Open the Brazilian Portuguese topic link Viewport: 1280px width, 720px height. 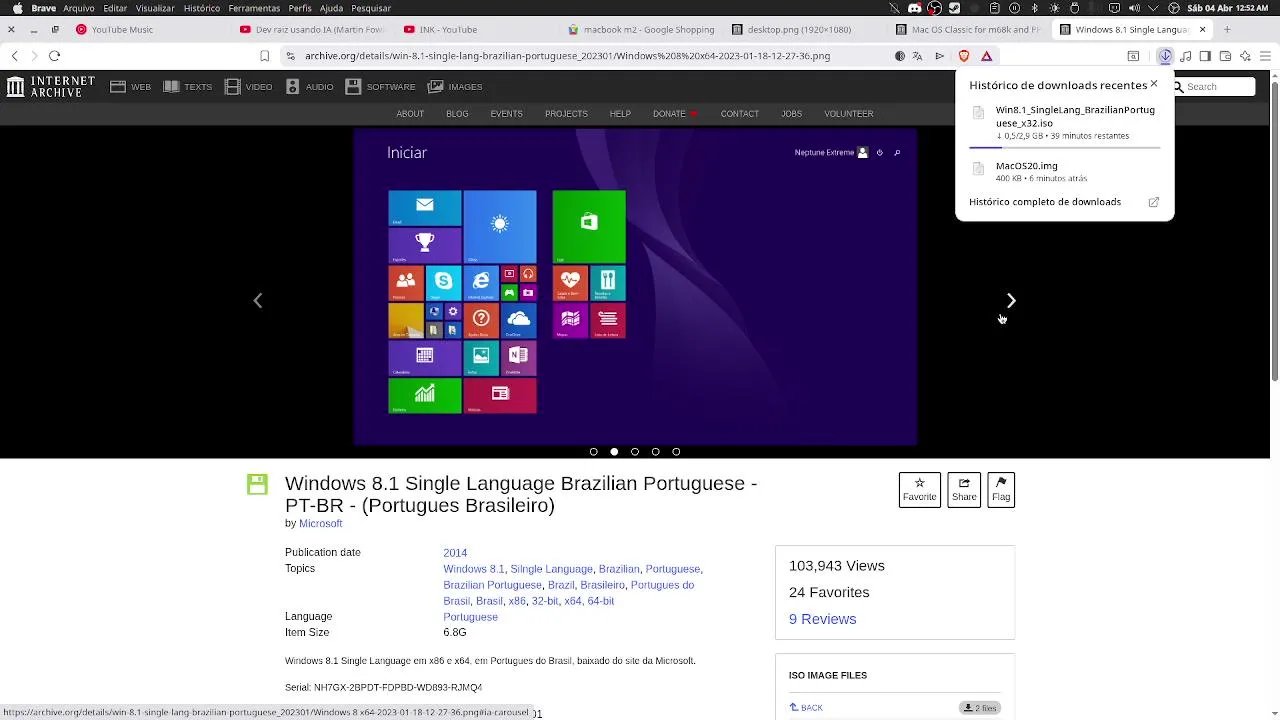(x=492, y=585)
